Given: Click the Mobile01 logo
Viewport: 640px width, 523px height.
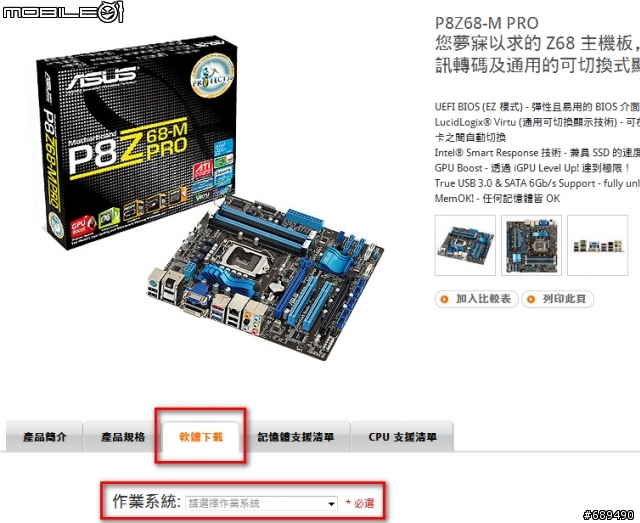Looking at the screenshot, I should 63,11.
